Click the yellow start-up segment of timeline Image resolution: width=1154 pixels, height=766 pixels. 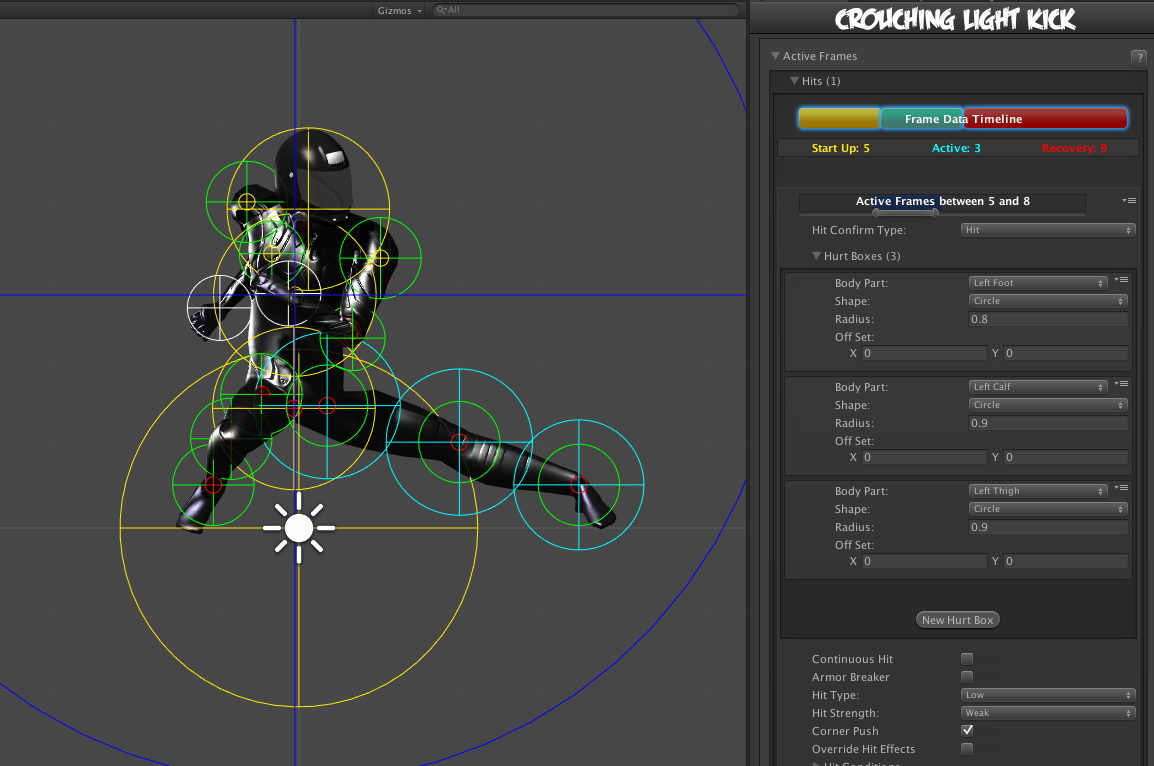[839, 118]
